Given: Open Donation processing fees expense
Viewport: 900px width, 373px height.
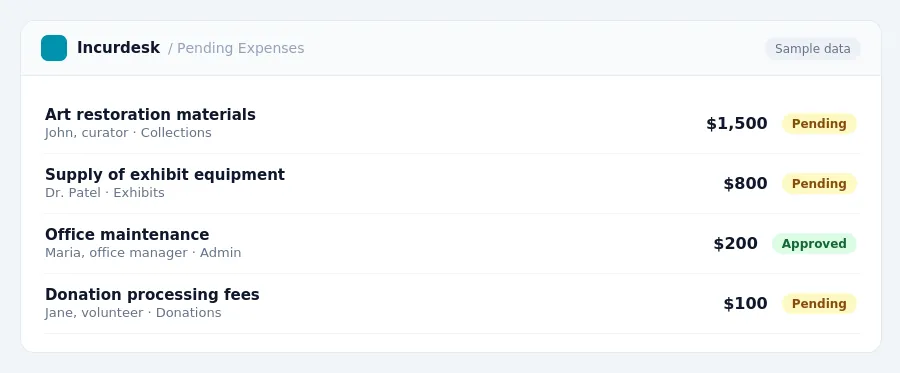Looking at the screenshot, I should (x=152, y=294).
